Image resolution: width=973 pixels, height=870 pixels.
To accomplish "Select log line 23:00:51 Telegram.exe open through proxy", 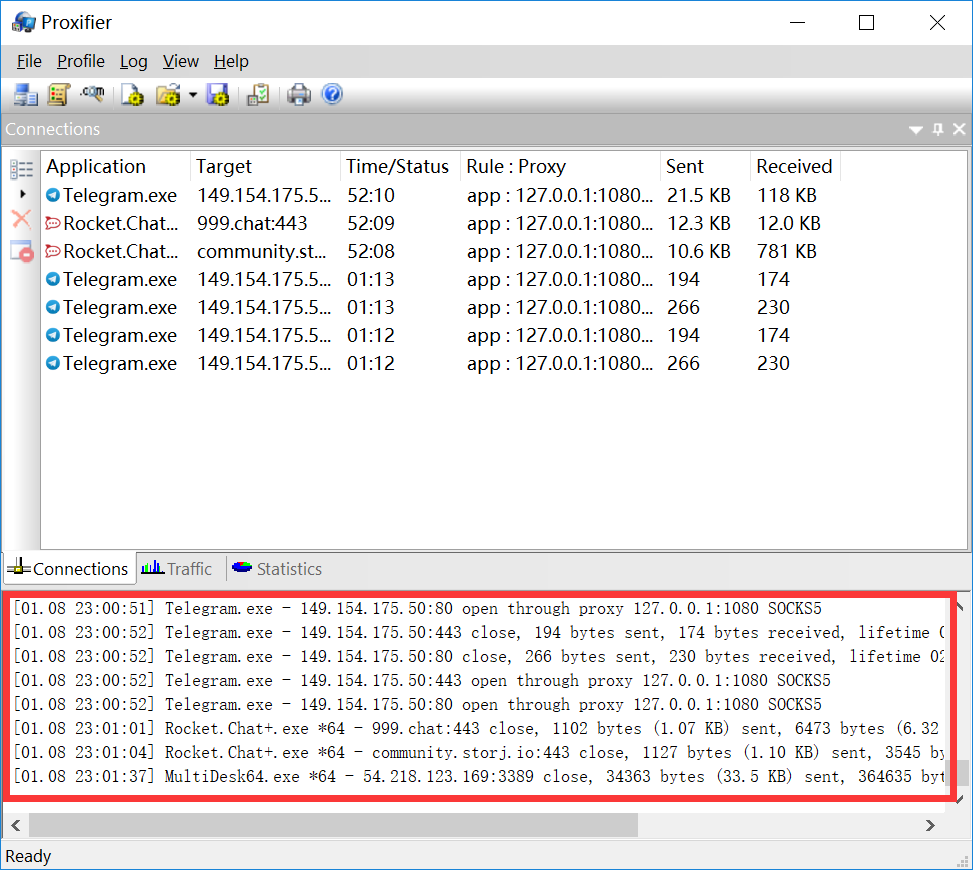I will point(417,608).
